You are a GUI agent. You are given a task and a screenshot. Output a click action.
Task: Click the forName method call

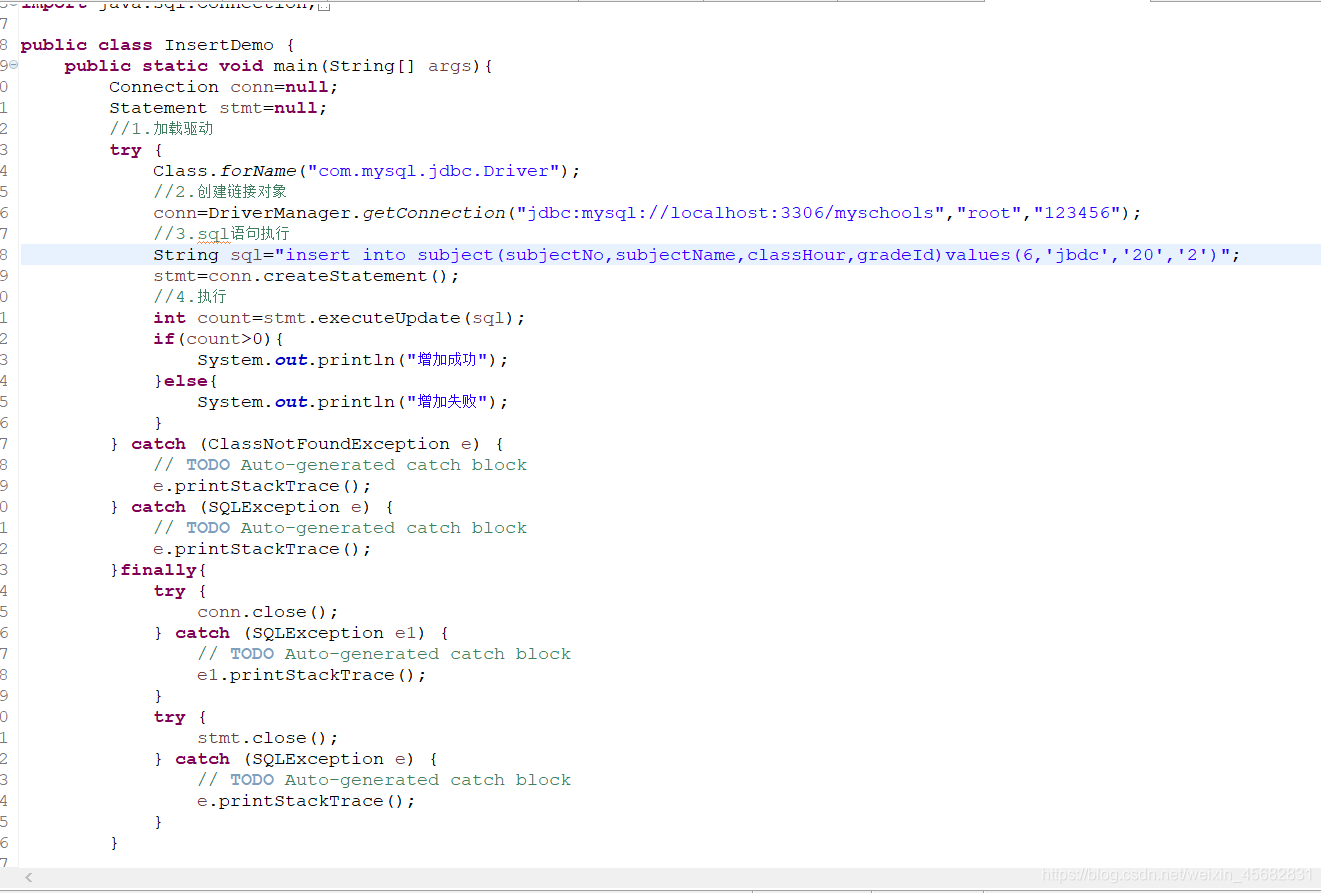[x=258, y=171]
